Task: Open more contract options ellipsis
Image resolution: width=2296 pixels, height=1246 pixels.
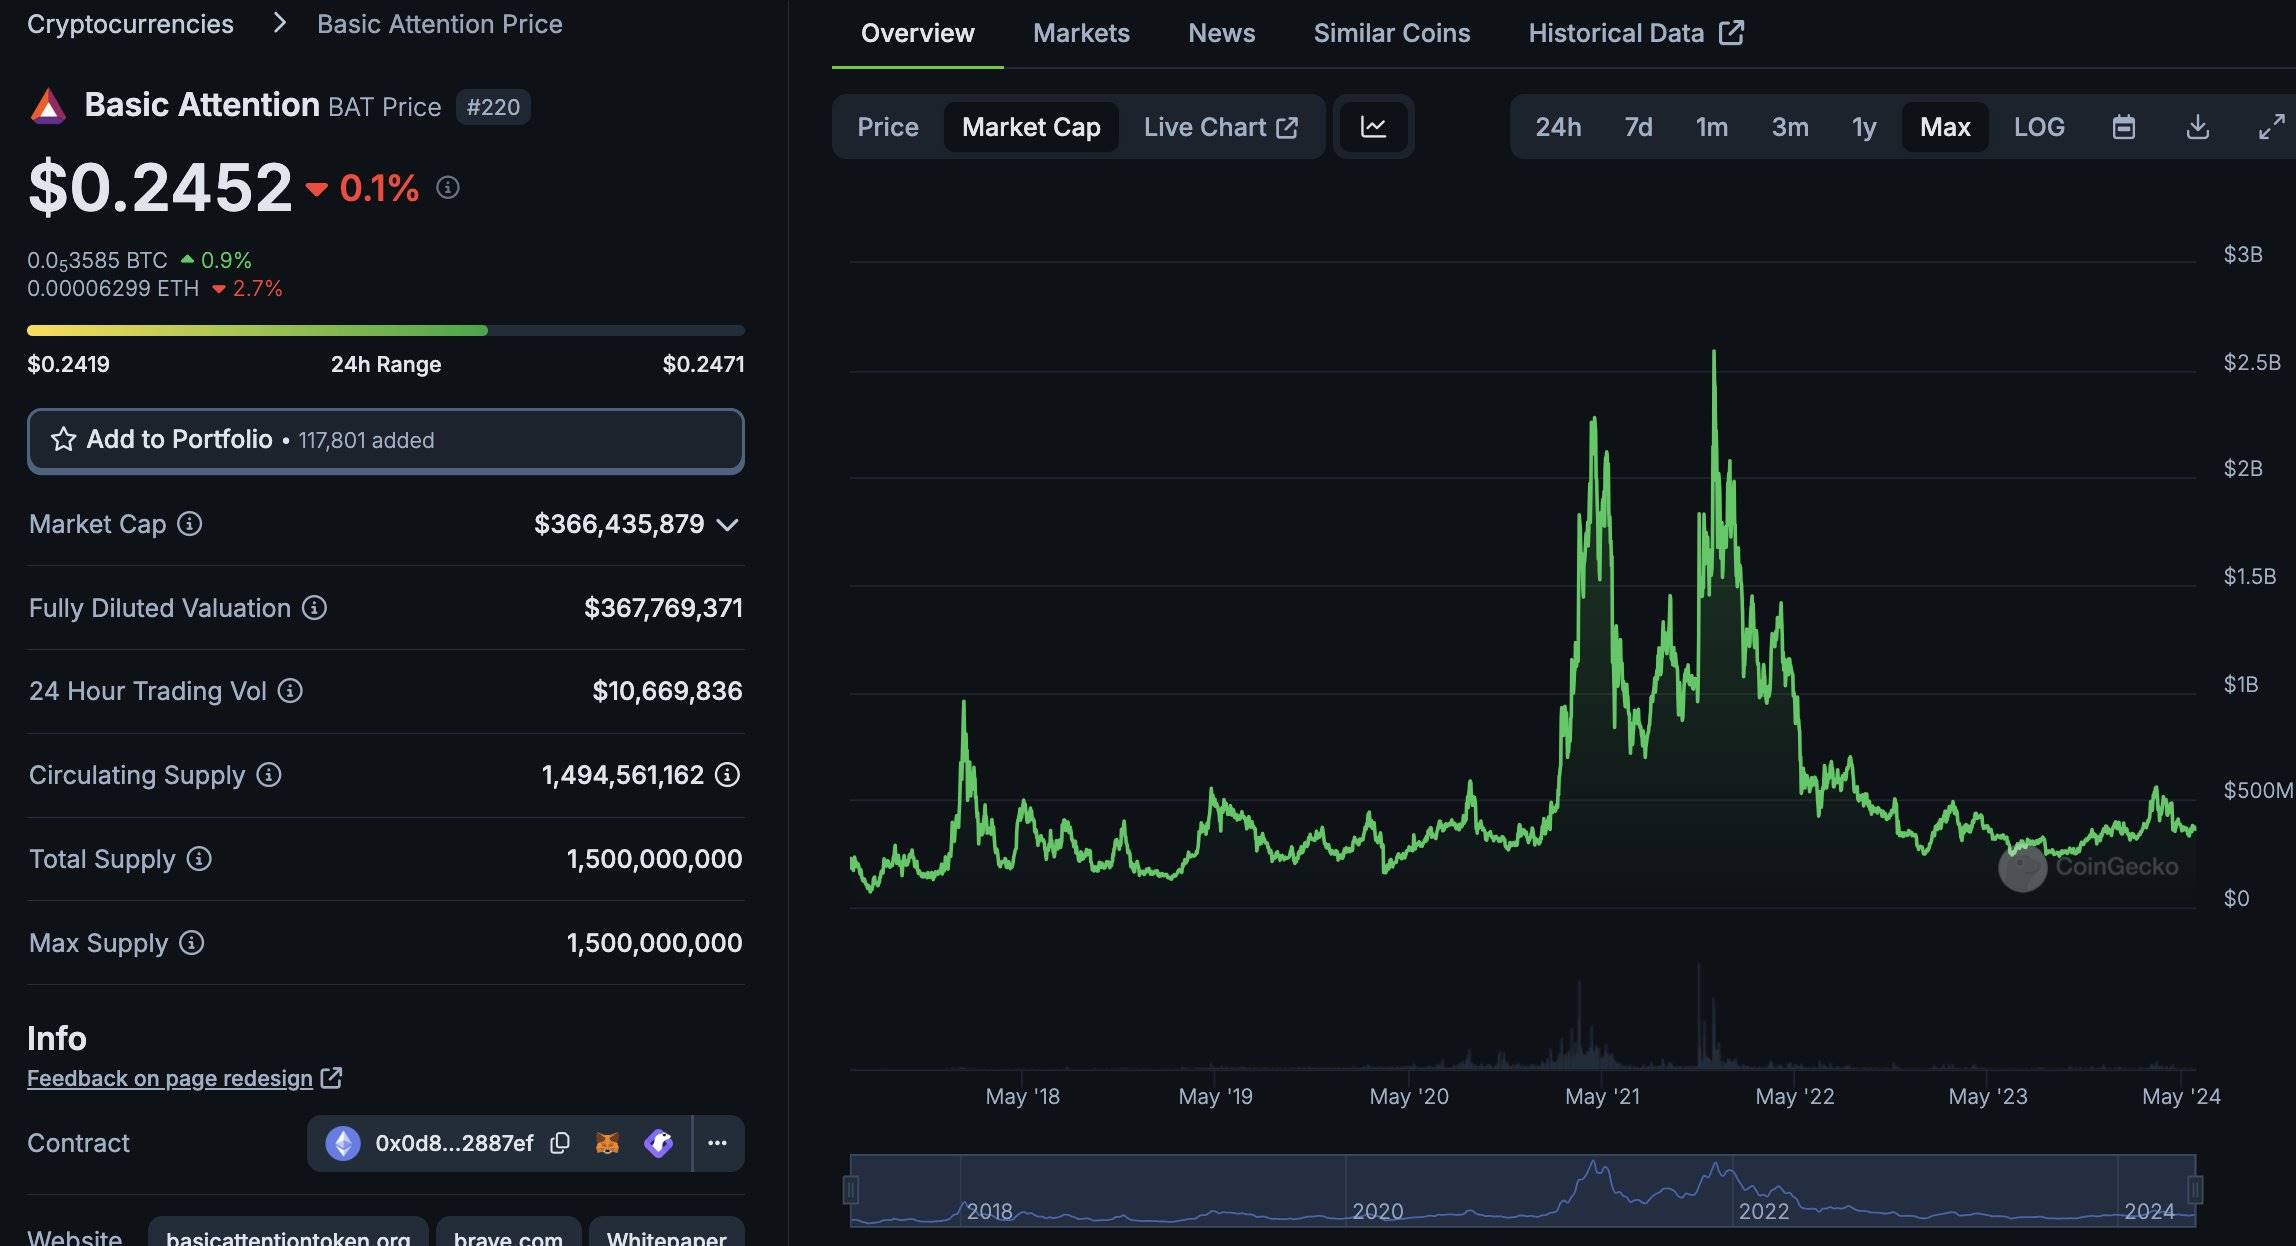Action: (717, 1143)
